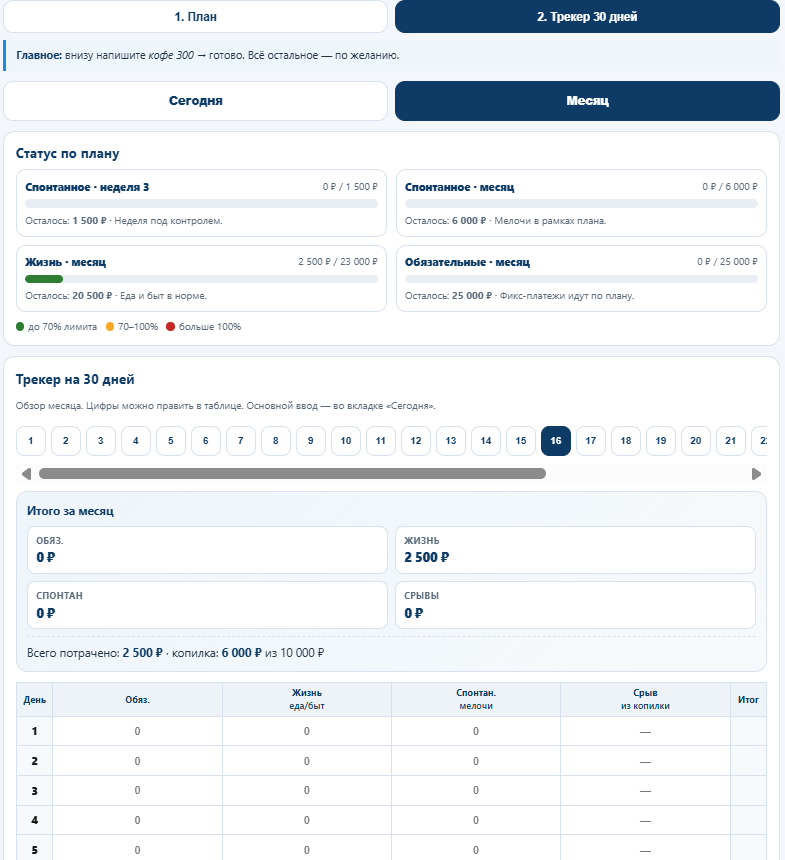Click the 'День' column header
This screenshot has height=860, width=785.
pos(35,699)
